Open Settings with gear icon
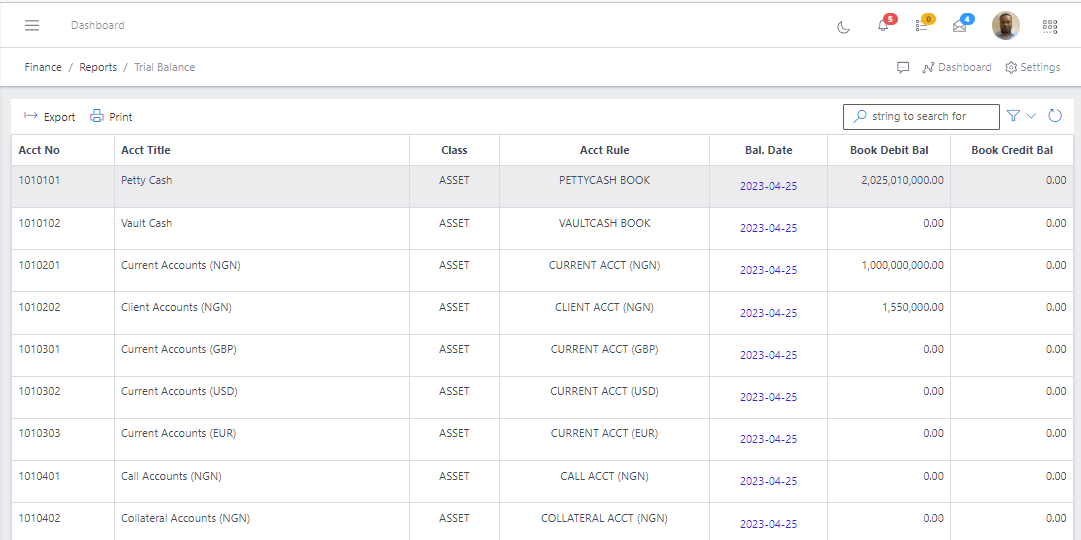The image size is (1081, 540). pos(1033,68)
